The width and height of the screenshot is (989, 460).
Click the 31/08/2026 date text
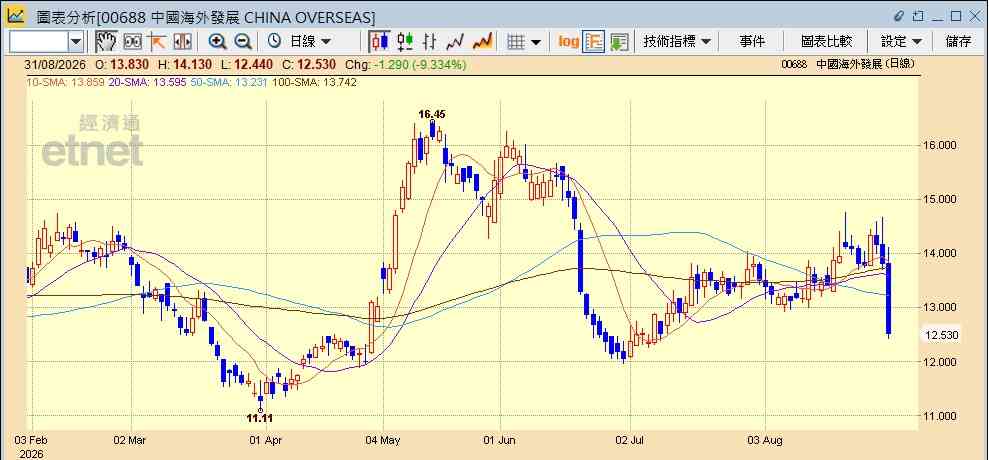tap(56, 64)
